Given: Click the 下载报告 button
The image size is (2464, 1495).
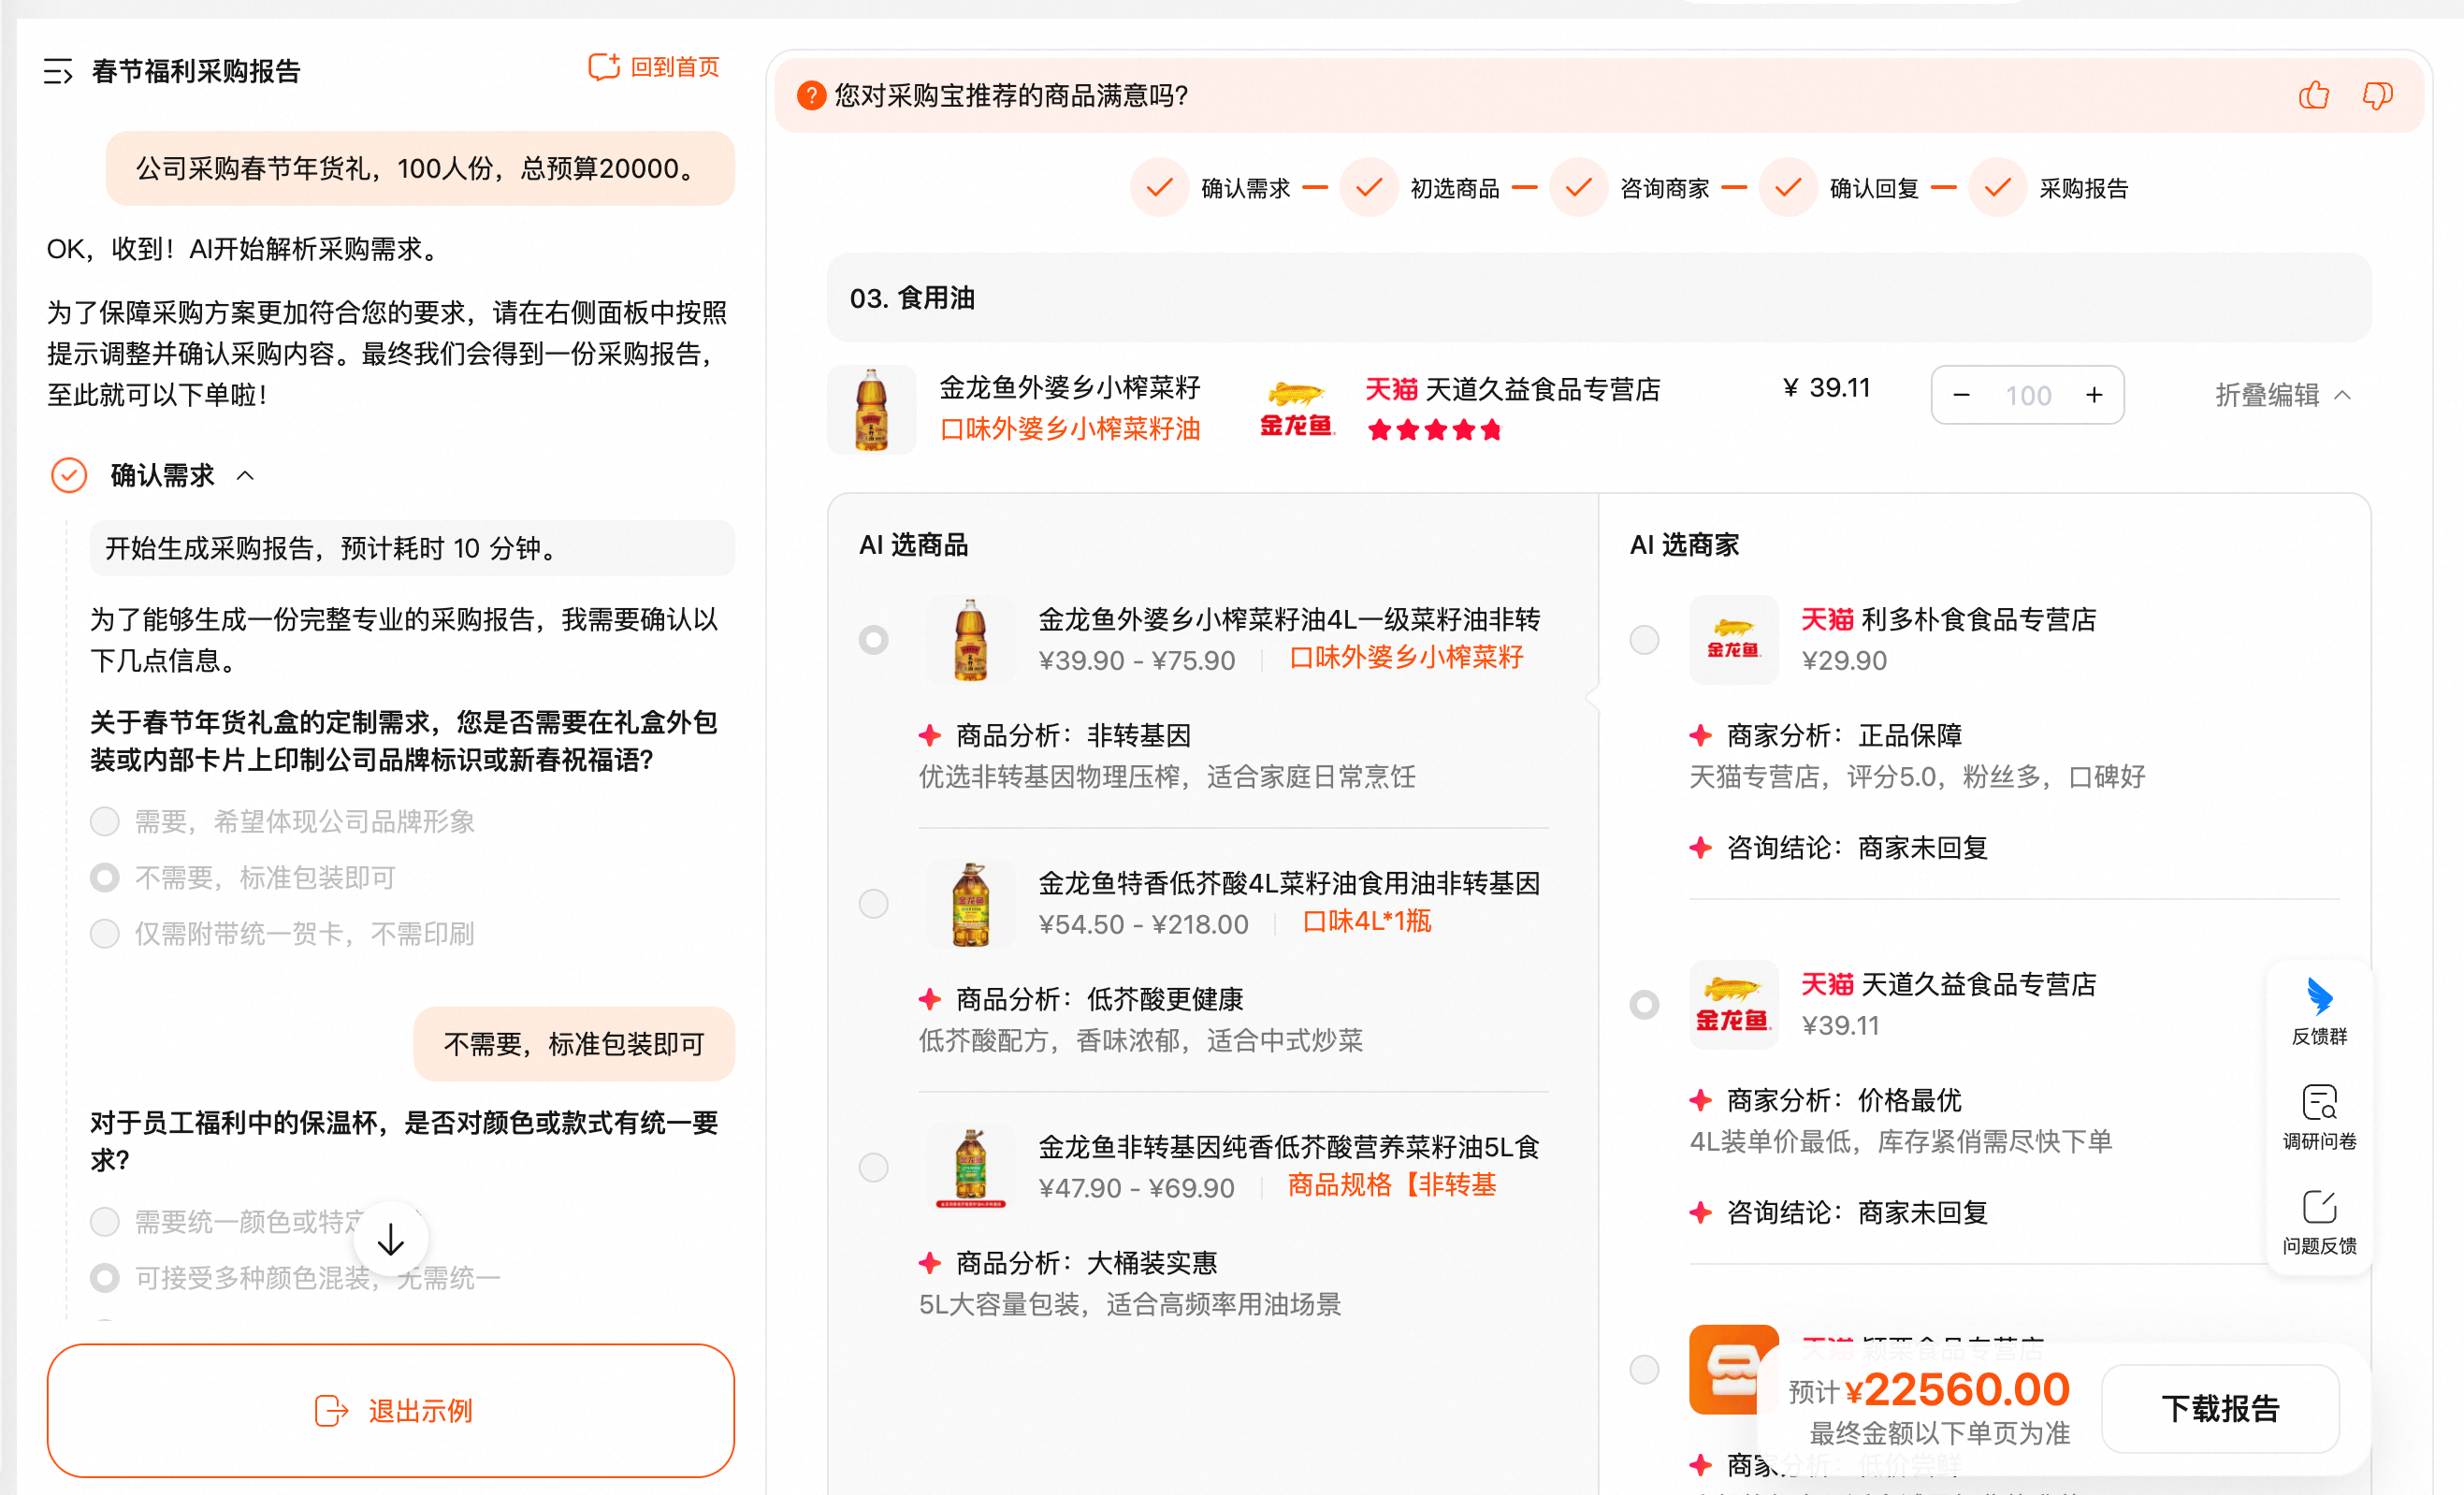Looking at the screenshot, I should pyautogui.click(x=2220, y=1408).
